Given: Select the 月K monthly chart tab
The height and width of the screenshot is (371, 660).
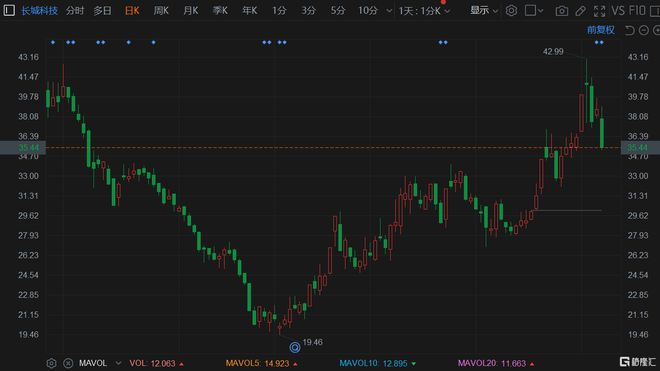Looking at the screenshot, I should click(191, 11).
